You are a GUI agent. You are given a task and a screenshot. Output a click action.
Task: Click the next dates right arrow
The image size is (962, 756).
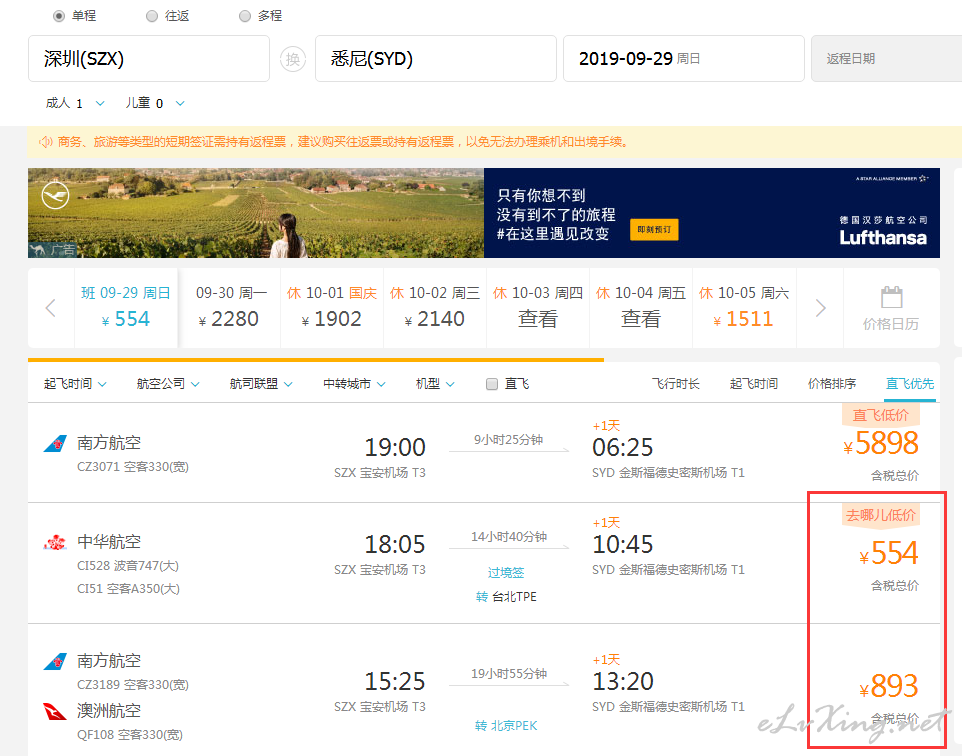tap(820, 307)
